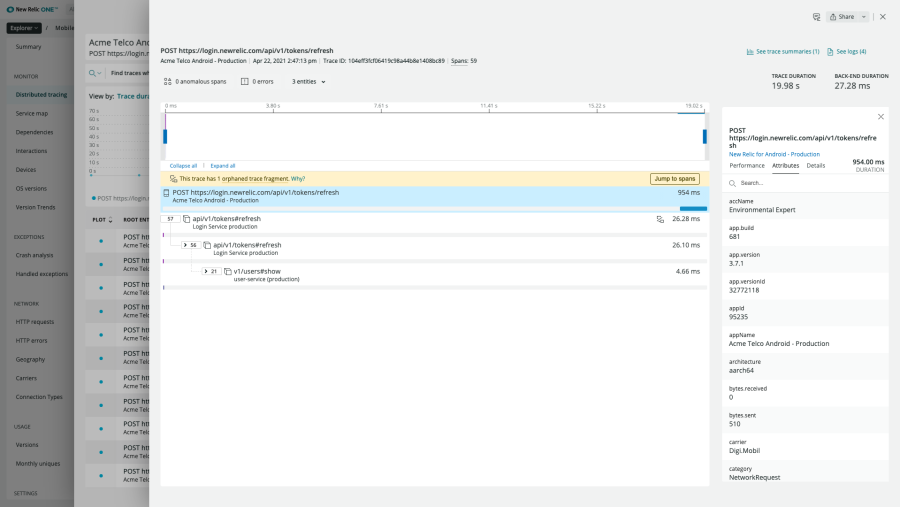Switch to the Performance tab

[747, 165]
